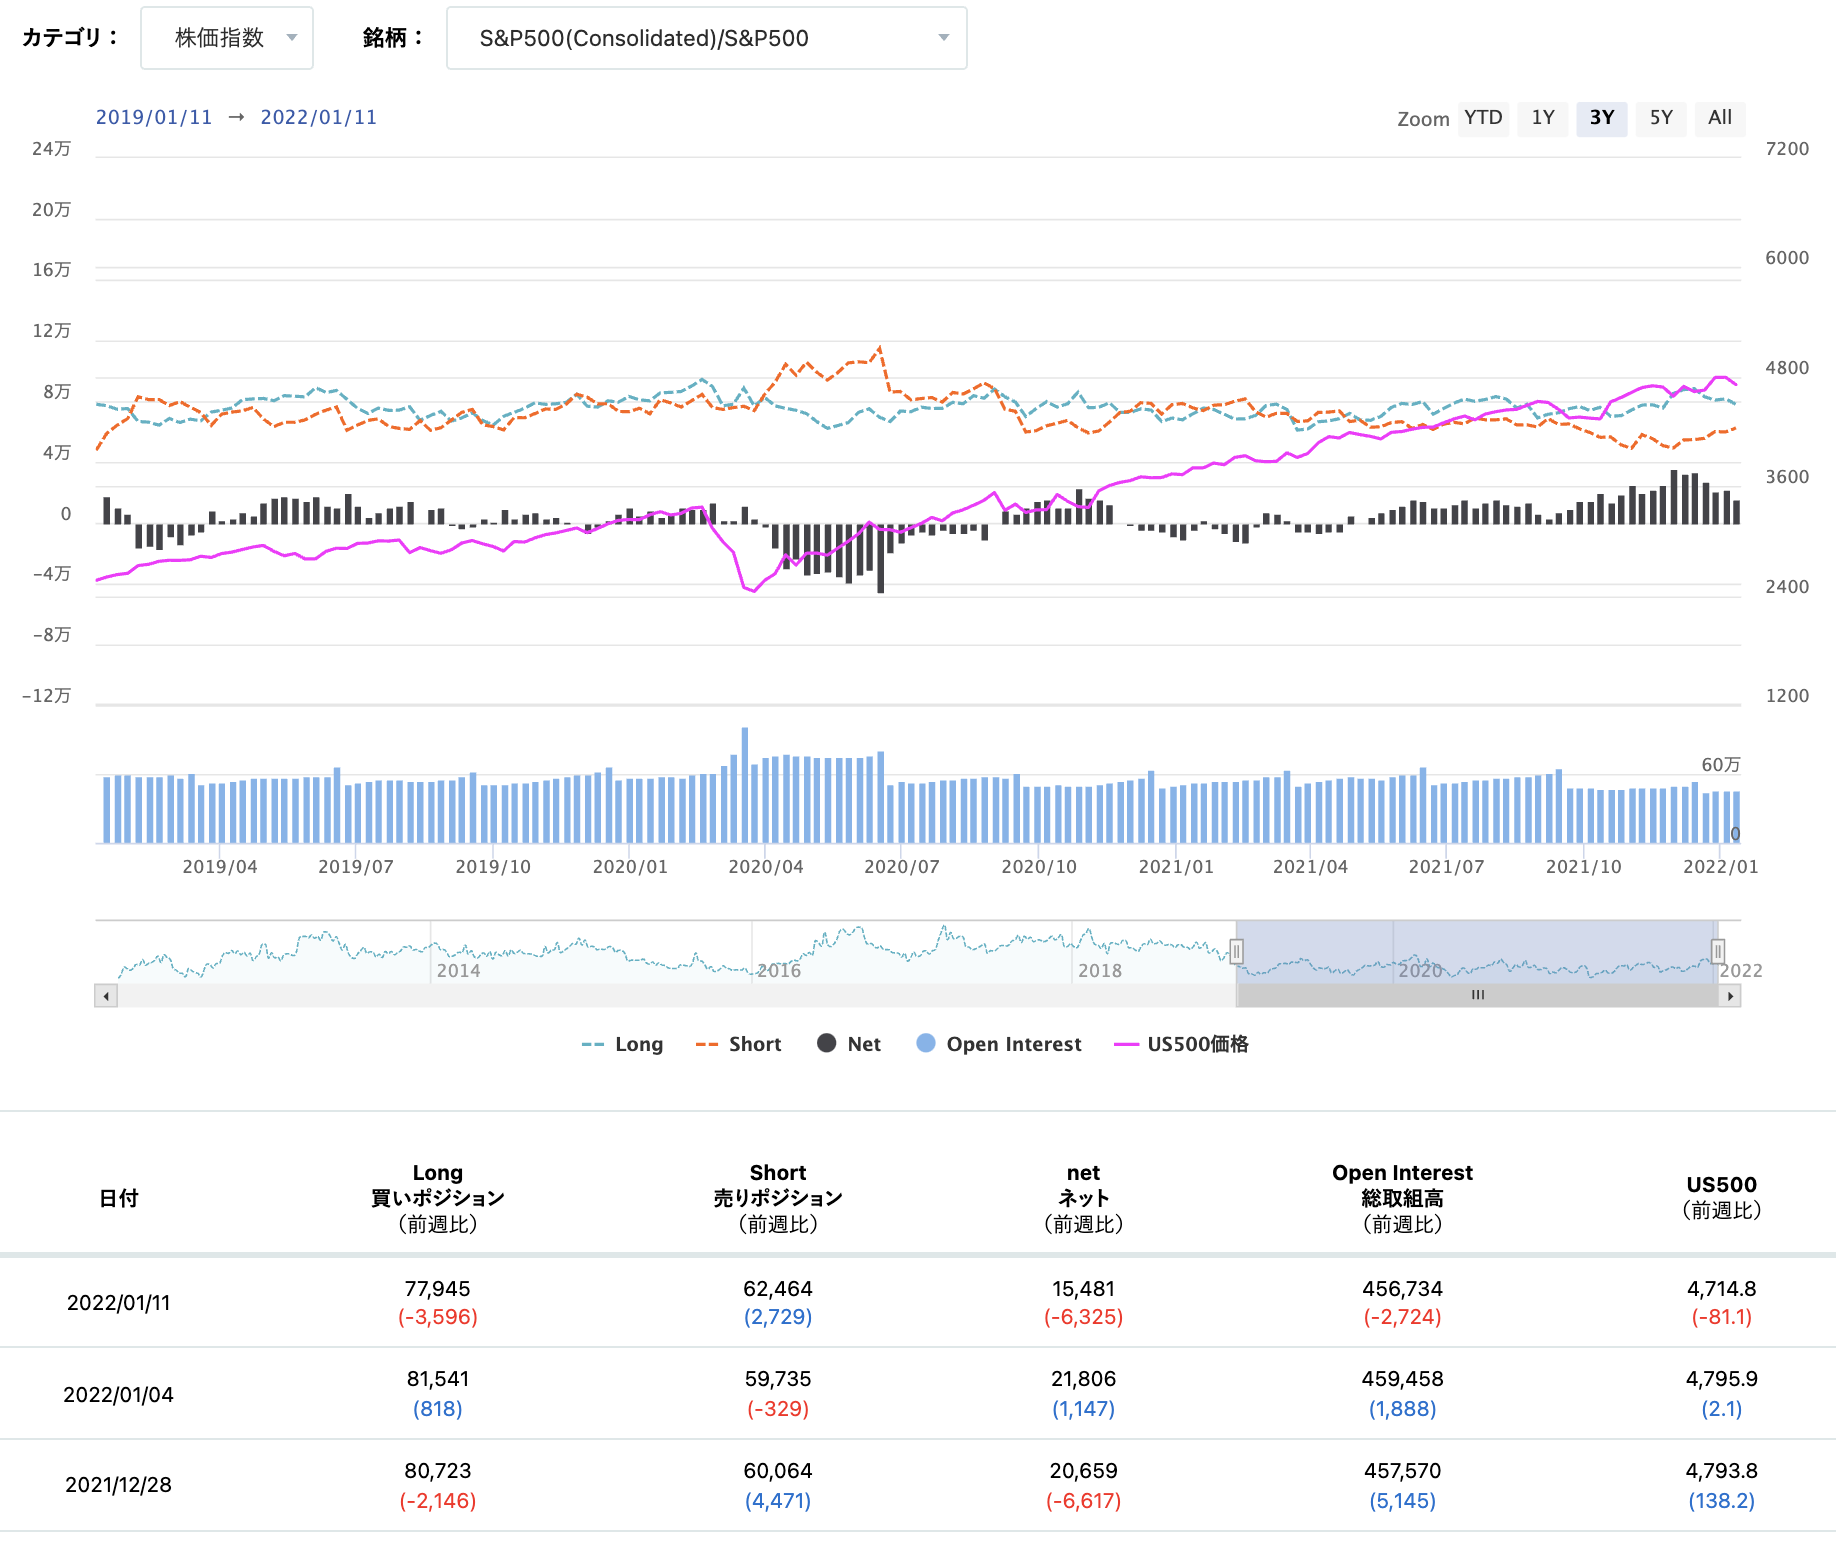1836x1546 pixels.
Task: Click the navigator left scroll arrow
Action: tap(106, 996)
